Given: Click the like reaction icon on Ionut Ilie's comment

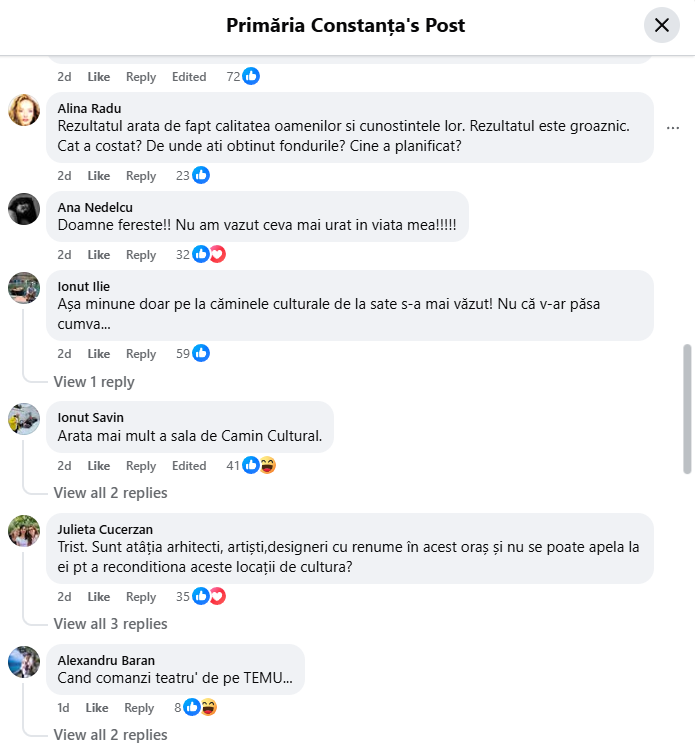Looking at the screenshot, I should coord(201,353).
